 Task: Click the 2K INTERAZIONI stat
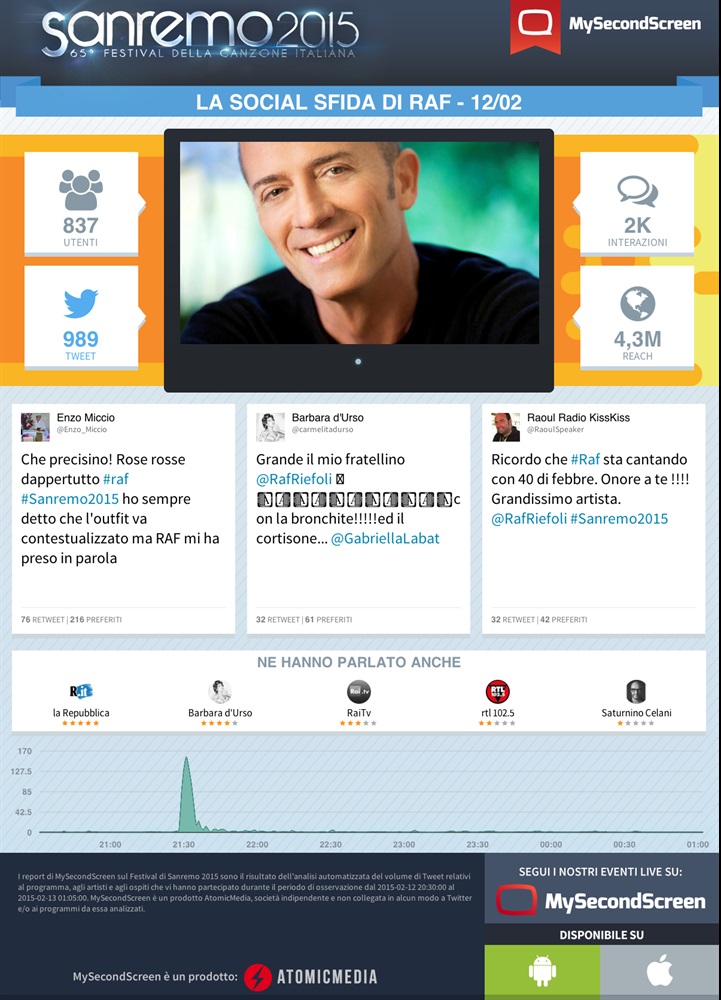click(637, 232)
